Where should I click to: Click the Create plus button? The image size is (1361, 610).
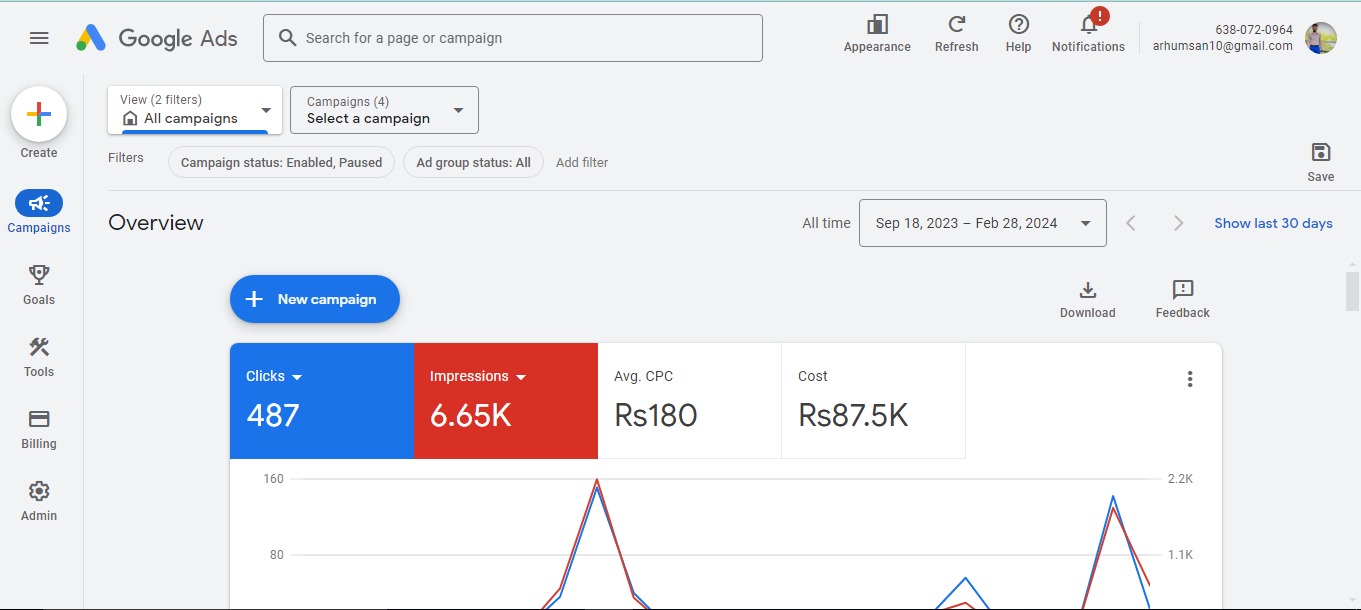39,114
